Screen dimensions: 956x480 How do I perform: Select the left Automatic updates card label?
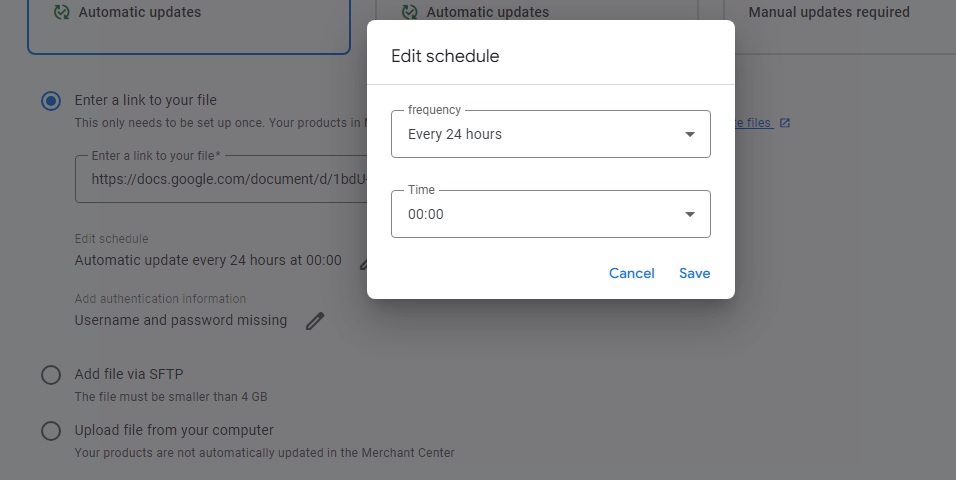pyautogui.click(x=140, y=12)
